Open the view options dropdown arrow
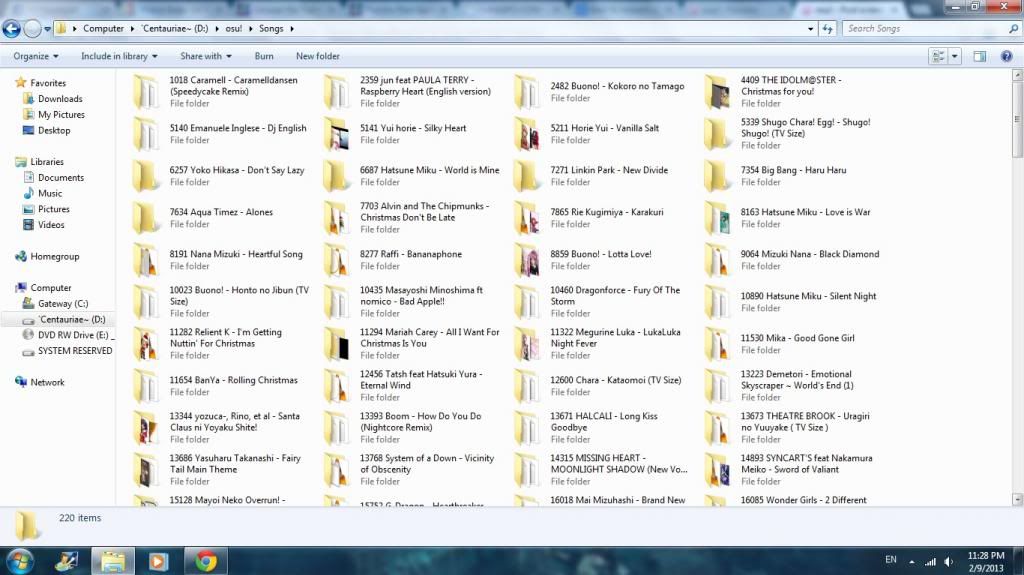1024x575 pixels. click(954, 56)
